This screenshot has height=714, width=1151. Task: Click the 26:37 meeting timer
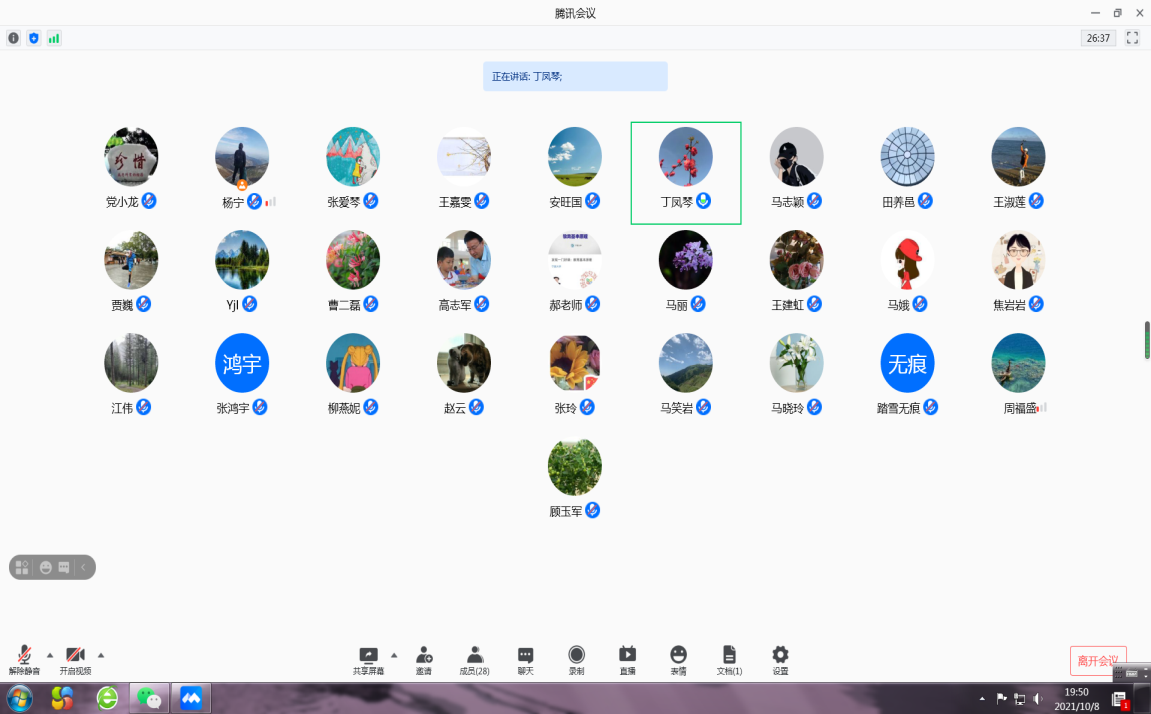[x=1098, y=38]
